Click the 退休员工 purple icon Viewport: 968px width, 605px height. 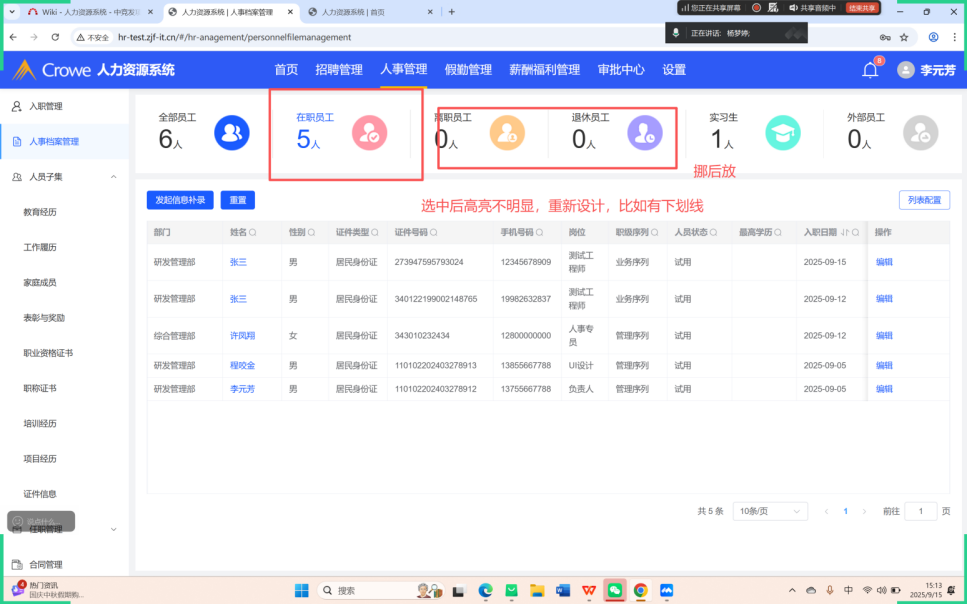(644, 132)
